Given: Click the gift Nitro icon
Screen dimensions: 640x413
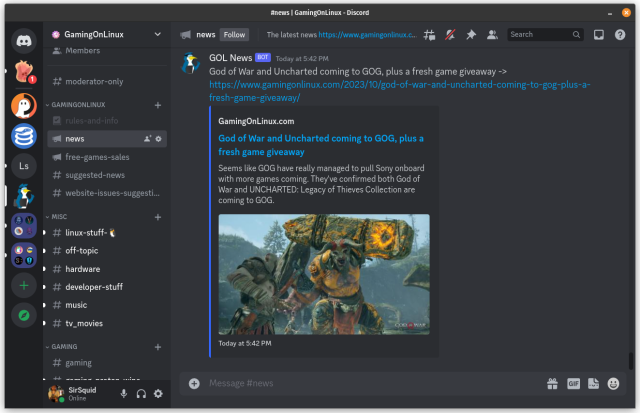Looking at the screenshot, I should click(552, 383).
